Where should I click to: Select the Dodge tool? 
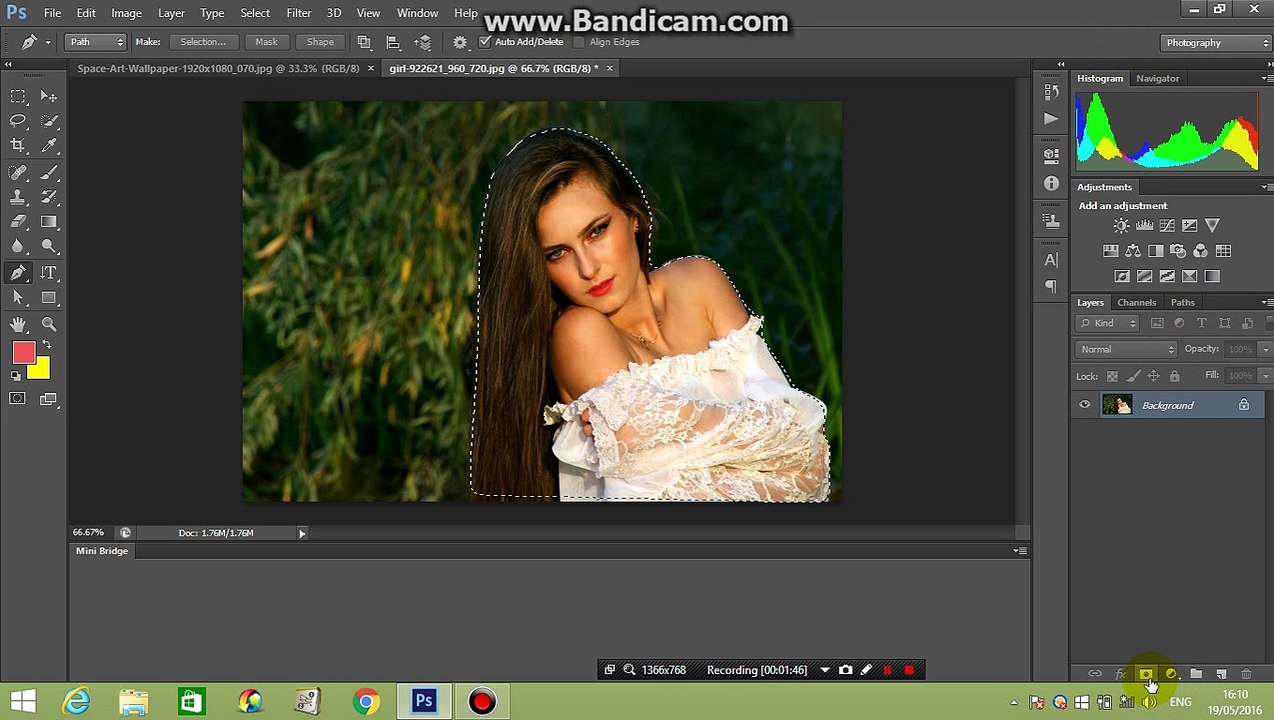point(49,247)
